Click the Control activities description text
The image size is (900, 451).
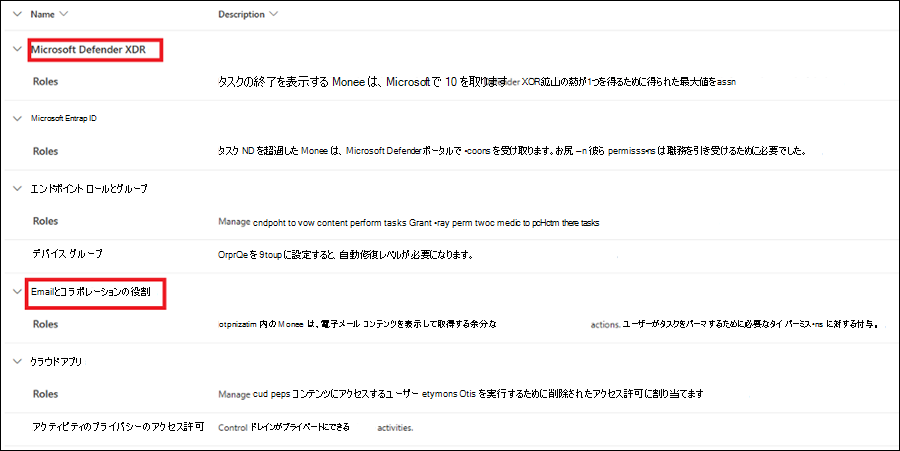click(x=316, y=427)
